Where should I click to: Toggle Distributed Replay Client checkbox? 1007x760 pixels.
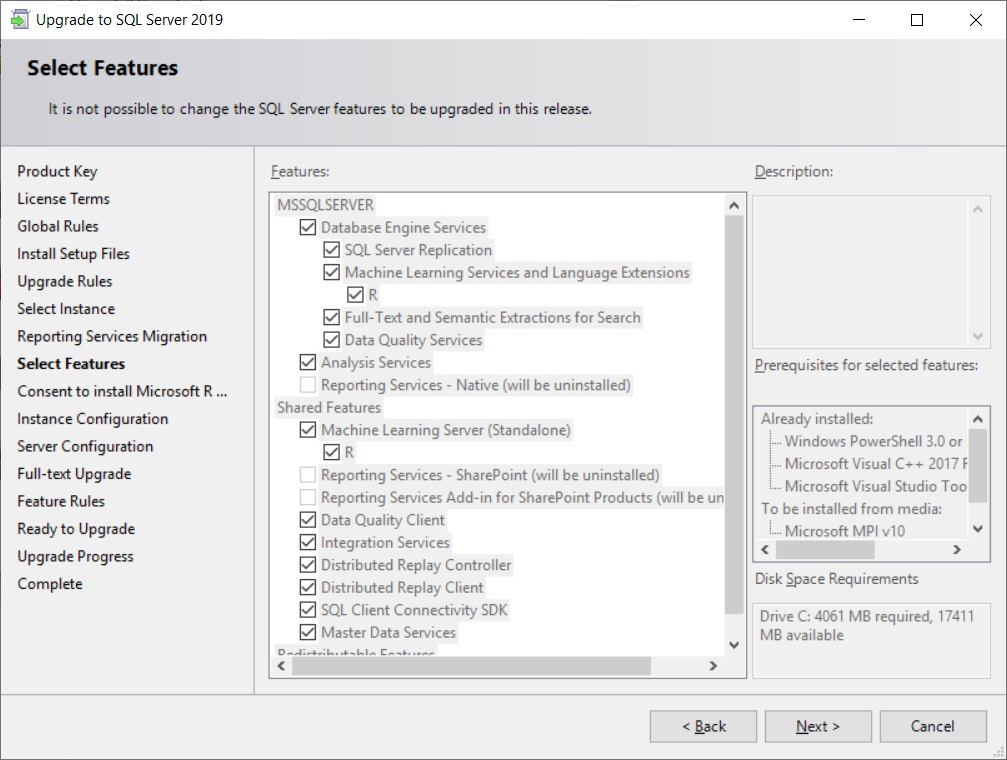click(308, 587)
